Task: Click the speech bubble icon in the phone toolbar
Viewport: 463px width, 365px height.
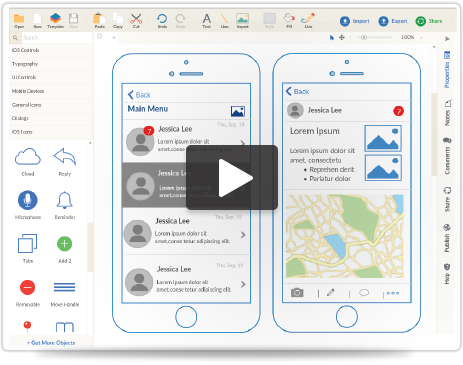Action: click(x=364, y=293)
